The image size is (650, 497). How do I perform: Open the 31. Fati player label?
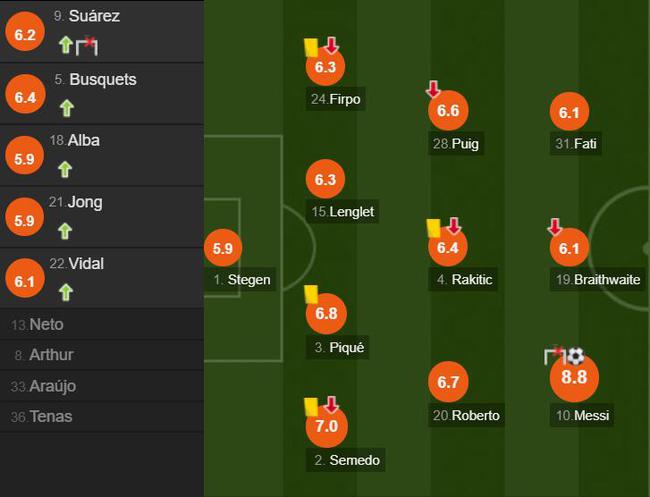(x=575, y=144)
